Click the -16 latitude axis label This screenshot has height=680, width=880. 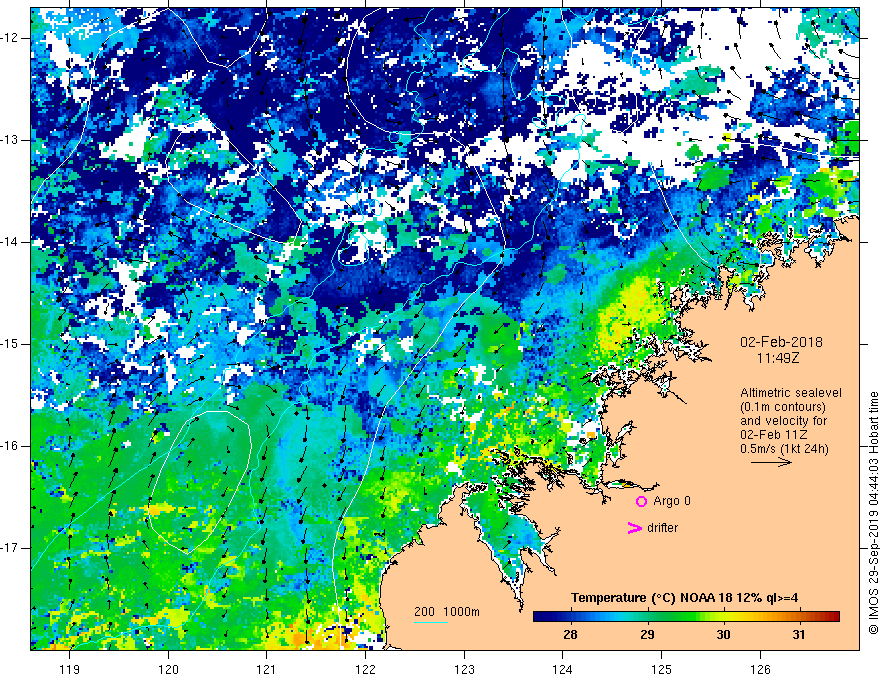pyautogui.click(x=11, y=446)
